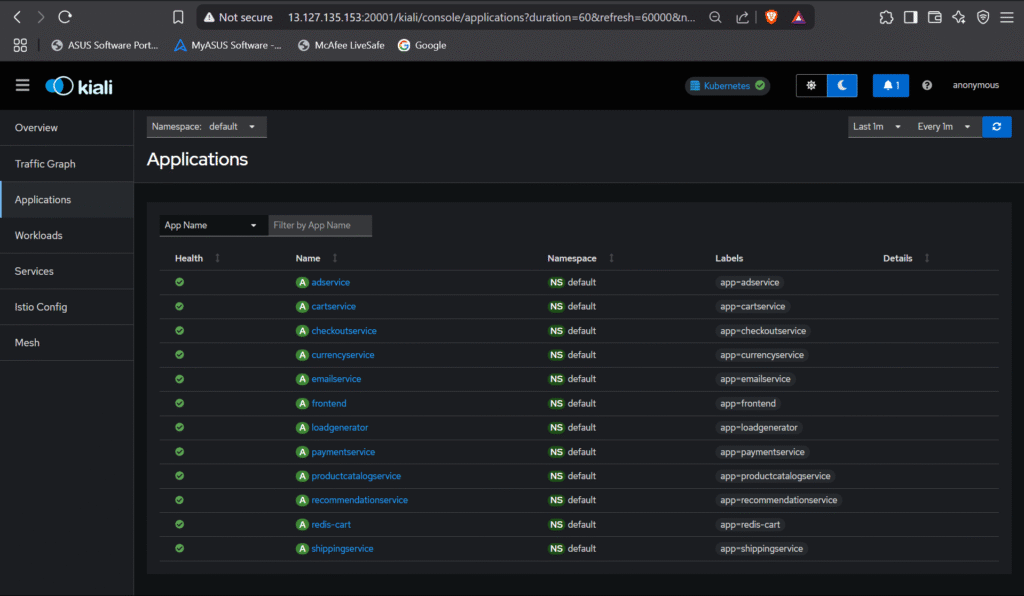Switch to light theme sun icon

click(x=811, y=86)
